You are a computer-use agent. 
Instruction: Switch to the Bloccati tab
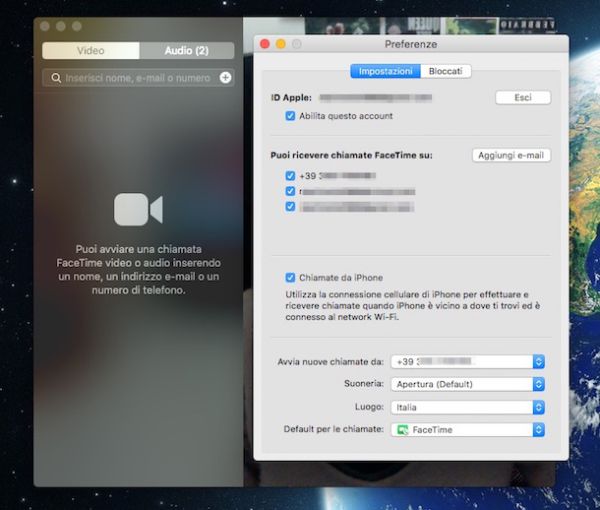pos(446,71)
